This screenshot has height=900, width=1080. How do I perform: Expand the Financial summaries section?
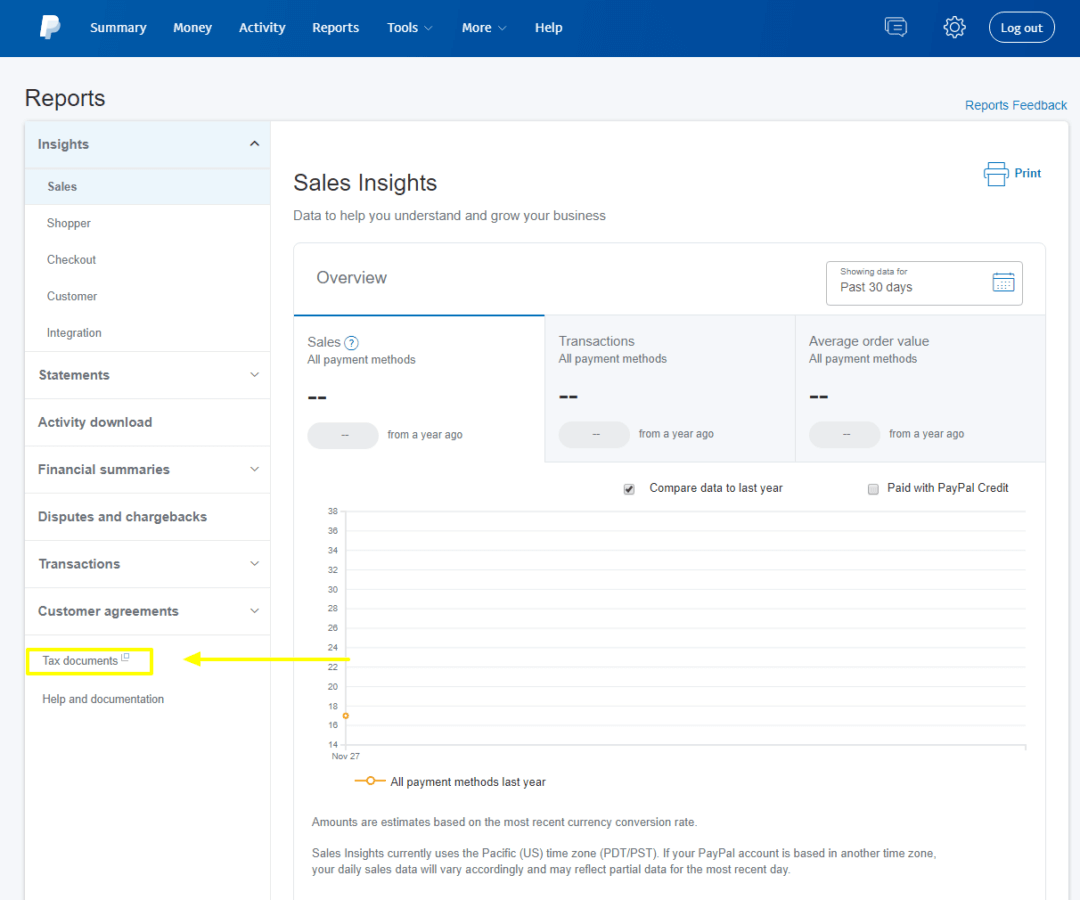[x=147, y=470]
